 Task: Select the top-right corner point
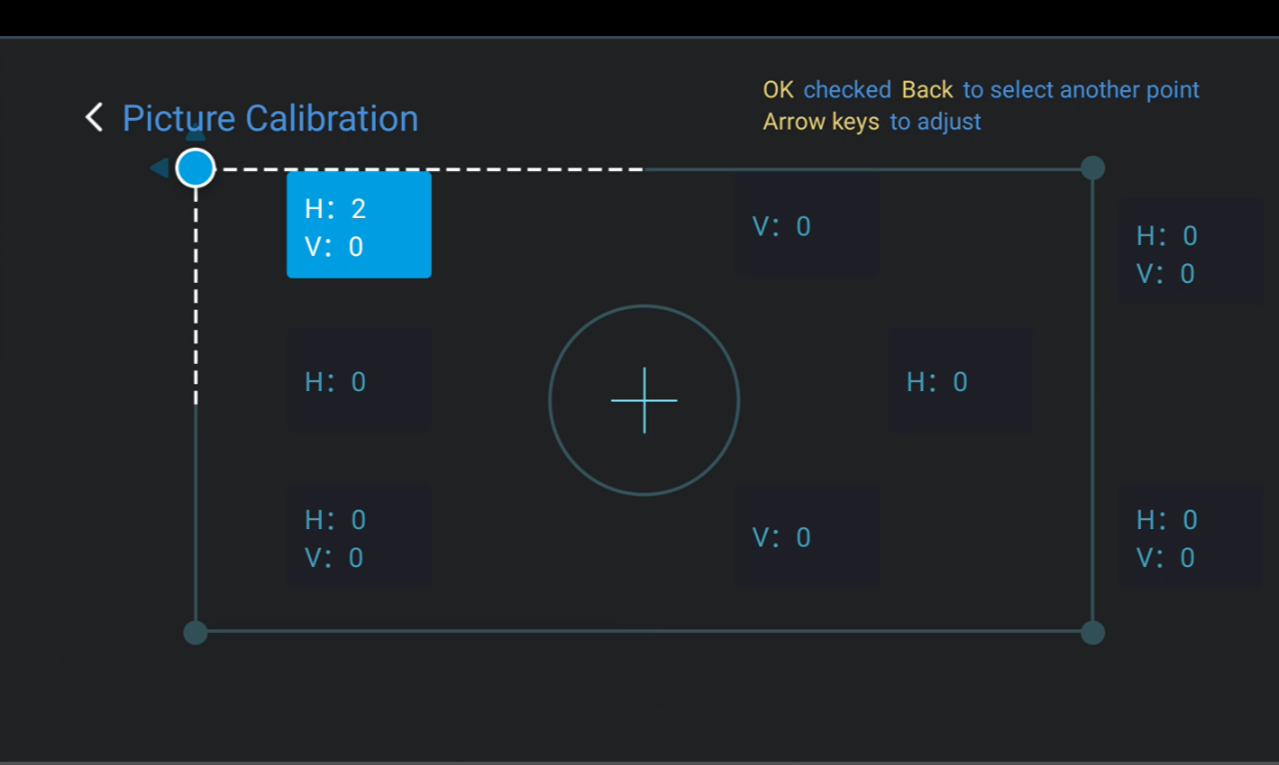coord(1093,168)
